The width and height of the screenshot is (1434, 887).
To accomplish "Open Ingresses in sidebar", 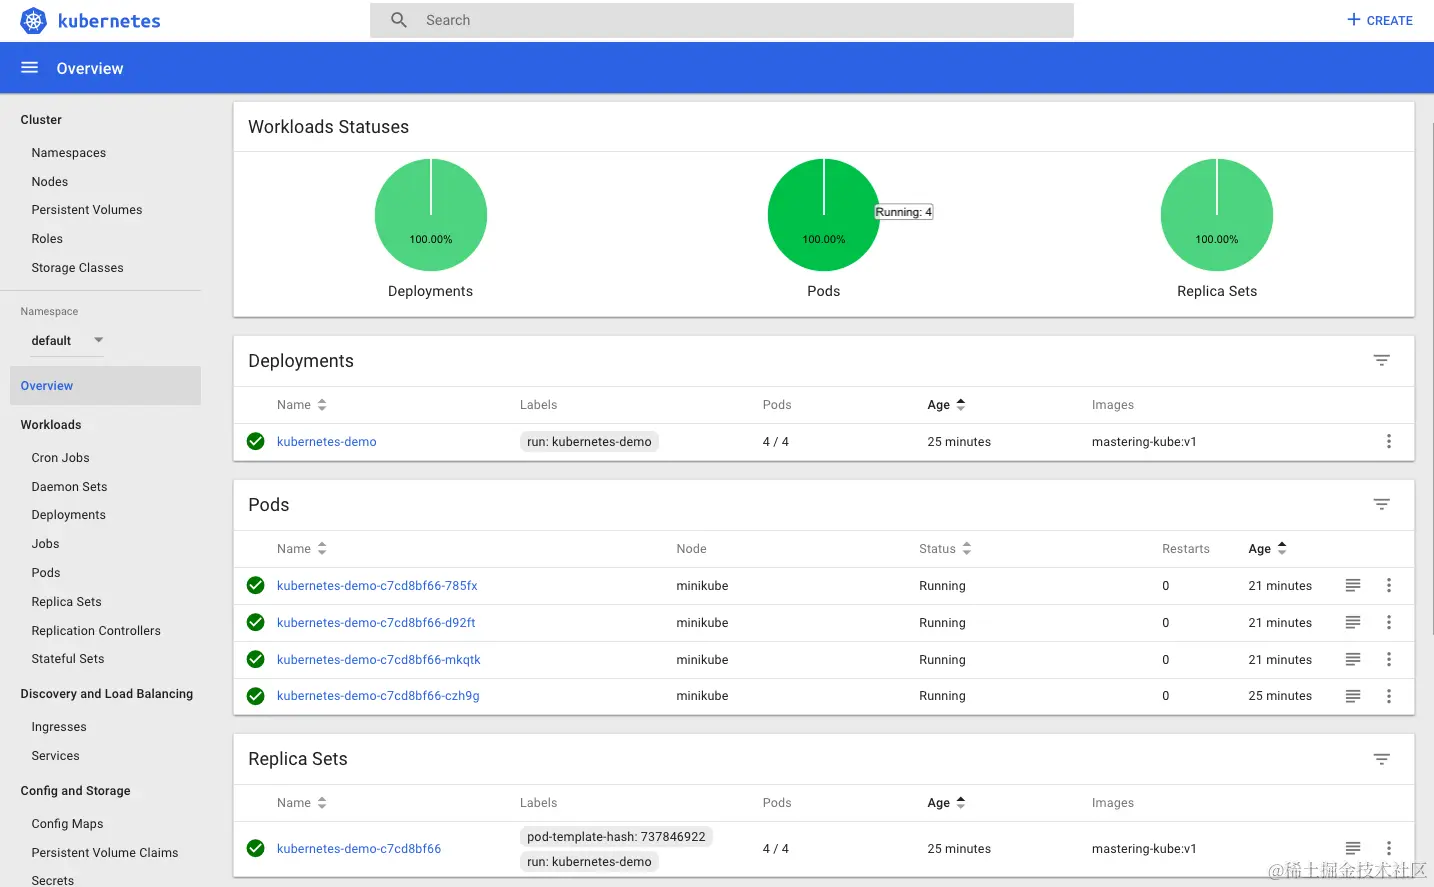I will (x=59, y=727).
